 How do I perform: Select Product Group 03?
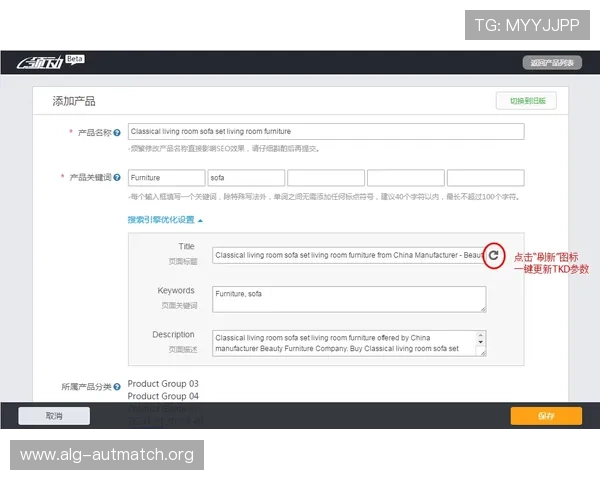pos(163,384)
